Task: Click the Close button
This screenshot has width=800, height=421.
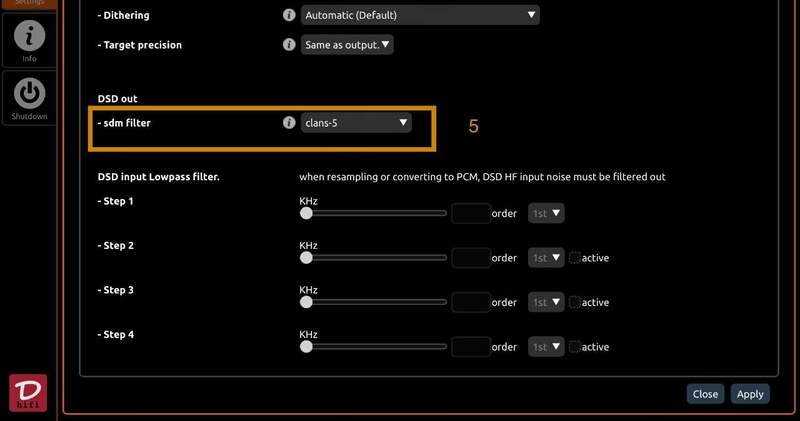Action: click(x=705, y=394)
